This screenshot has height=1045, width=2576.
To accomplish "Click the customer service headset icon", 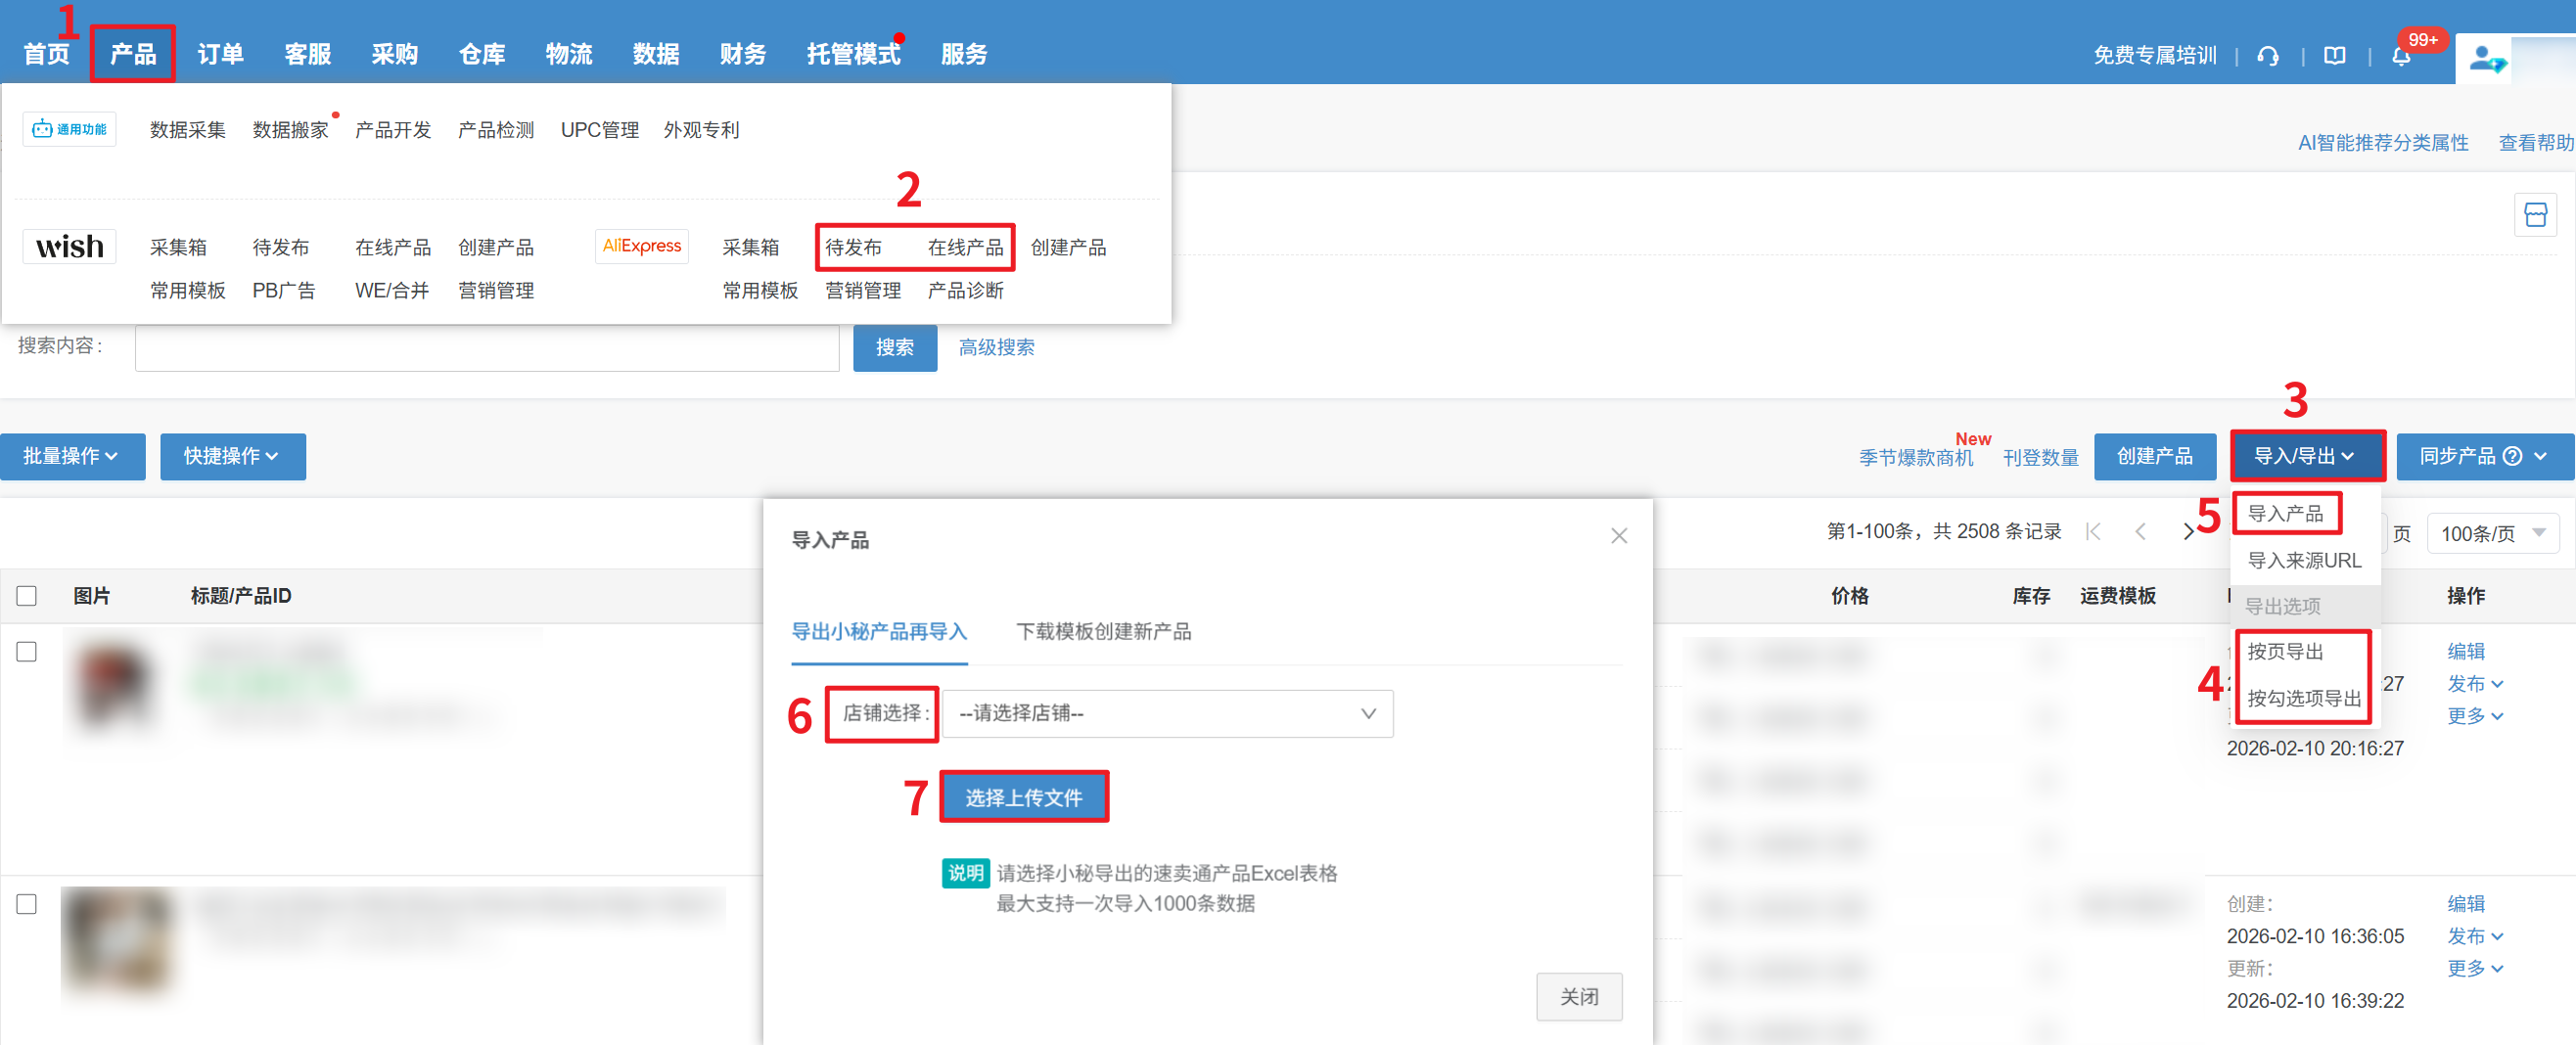I will (2267, 56).
